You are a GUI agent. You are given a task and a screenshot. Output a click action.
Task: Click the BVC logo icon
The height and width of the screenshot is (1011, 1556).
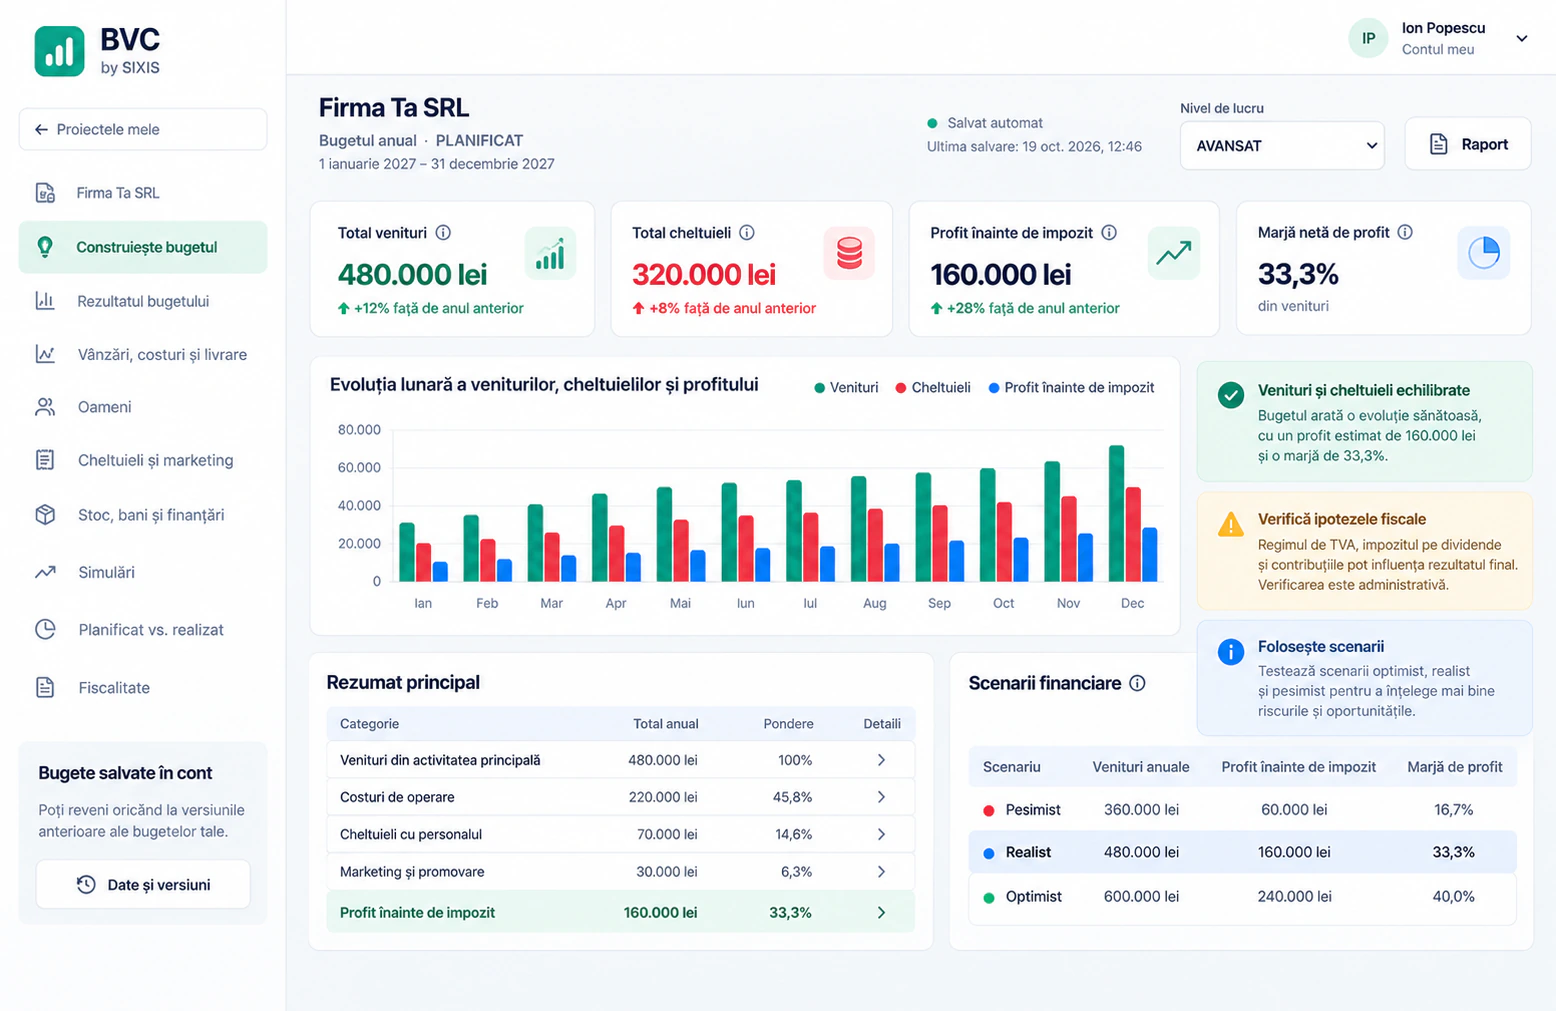(x=59, y=51)
